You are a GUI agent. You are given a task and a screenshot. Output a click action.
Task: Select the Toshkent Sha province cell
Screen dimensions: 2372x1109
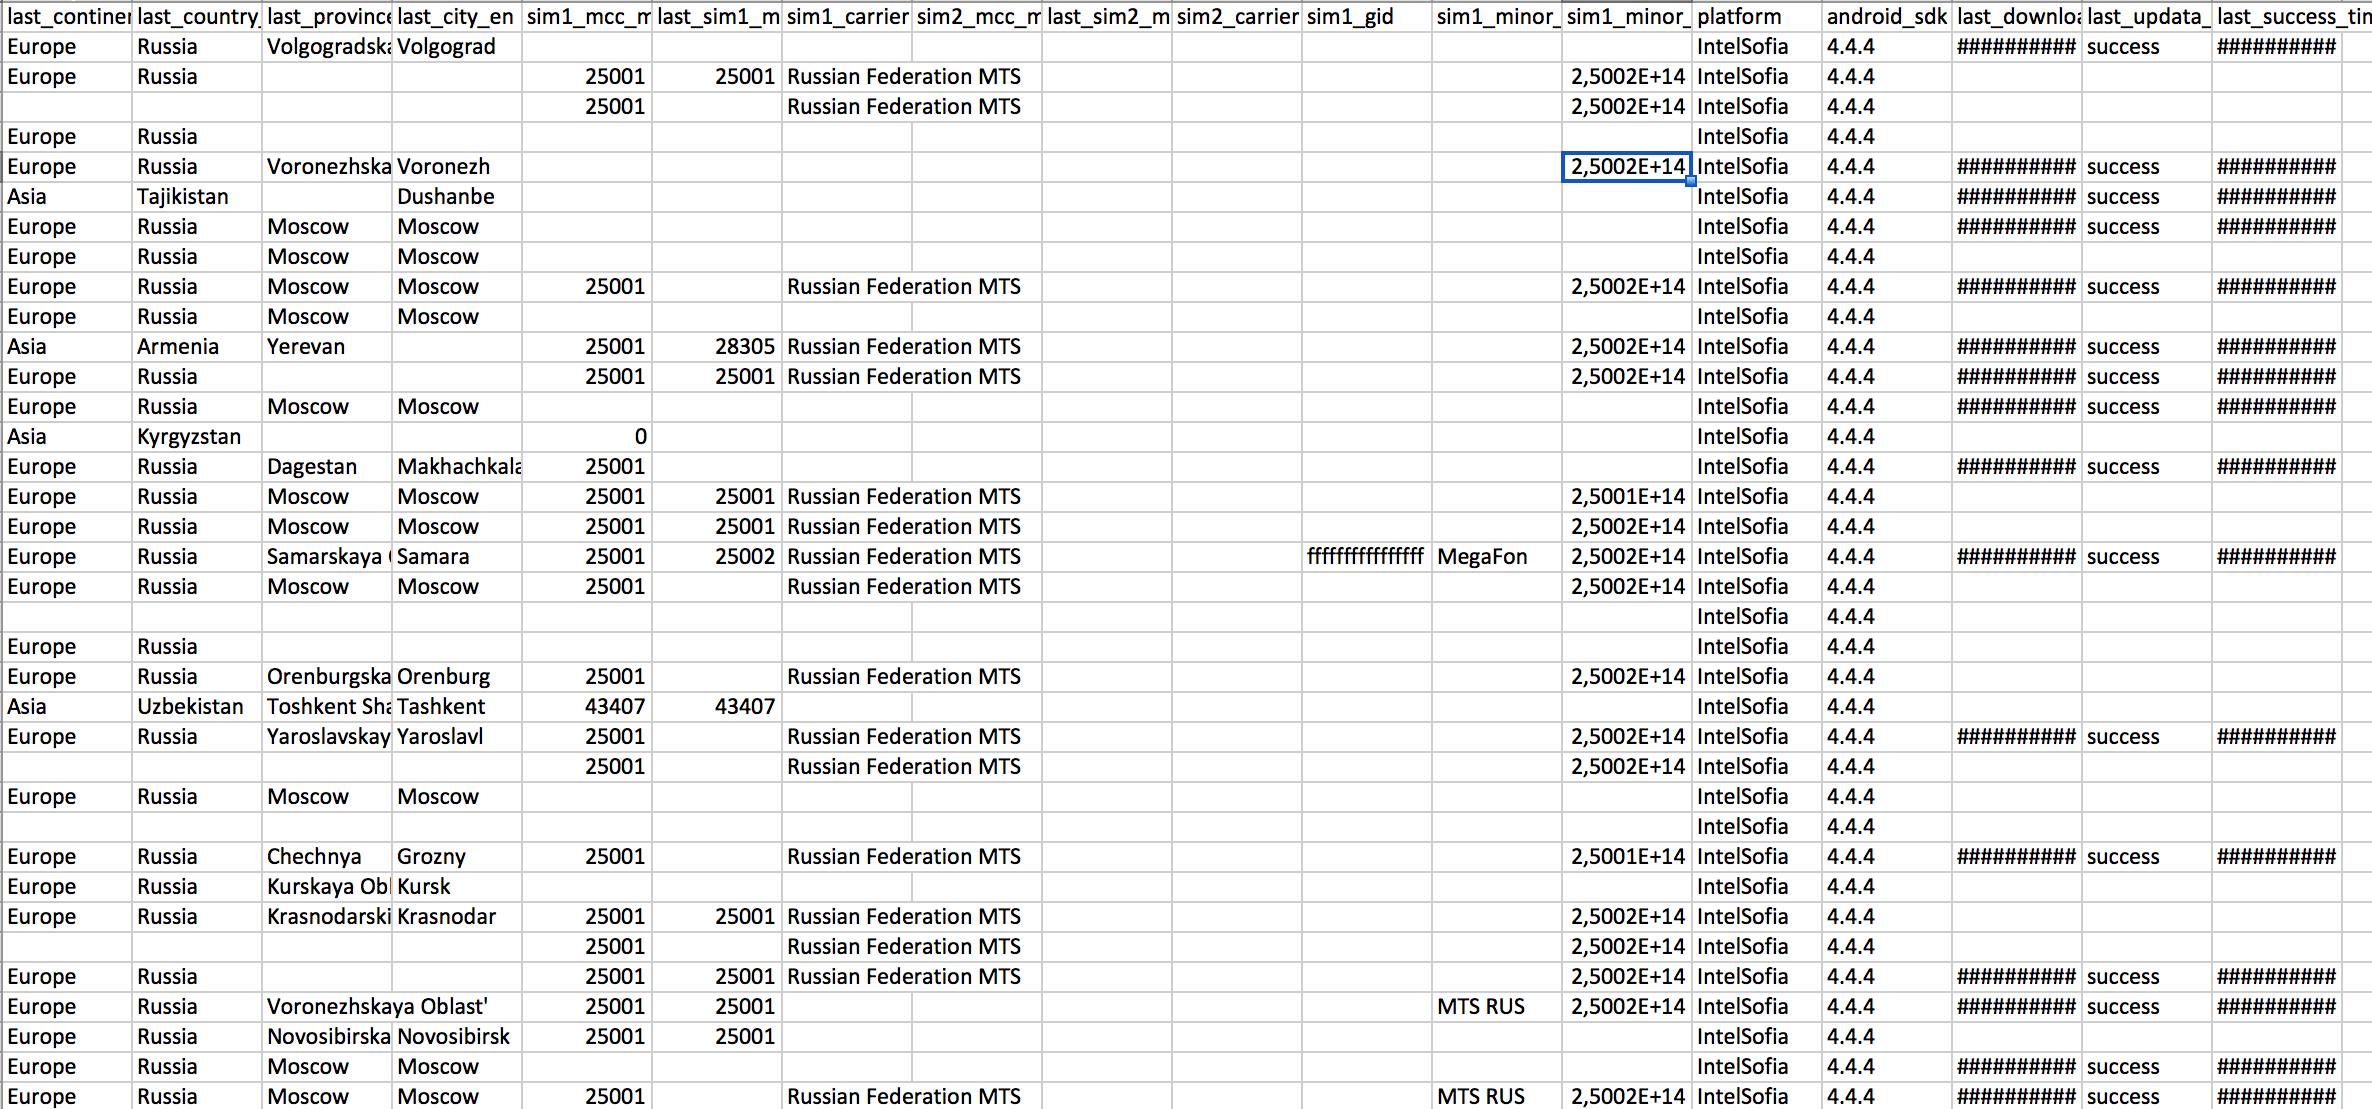327,707
